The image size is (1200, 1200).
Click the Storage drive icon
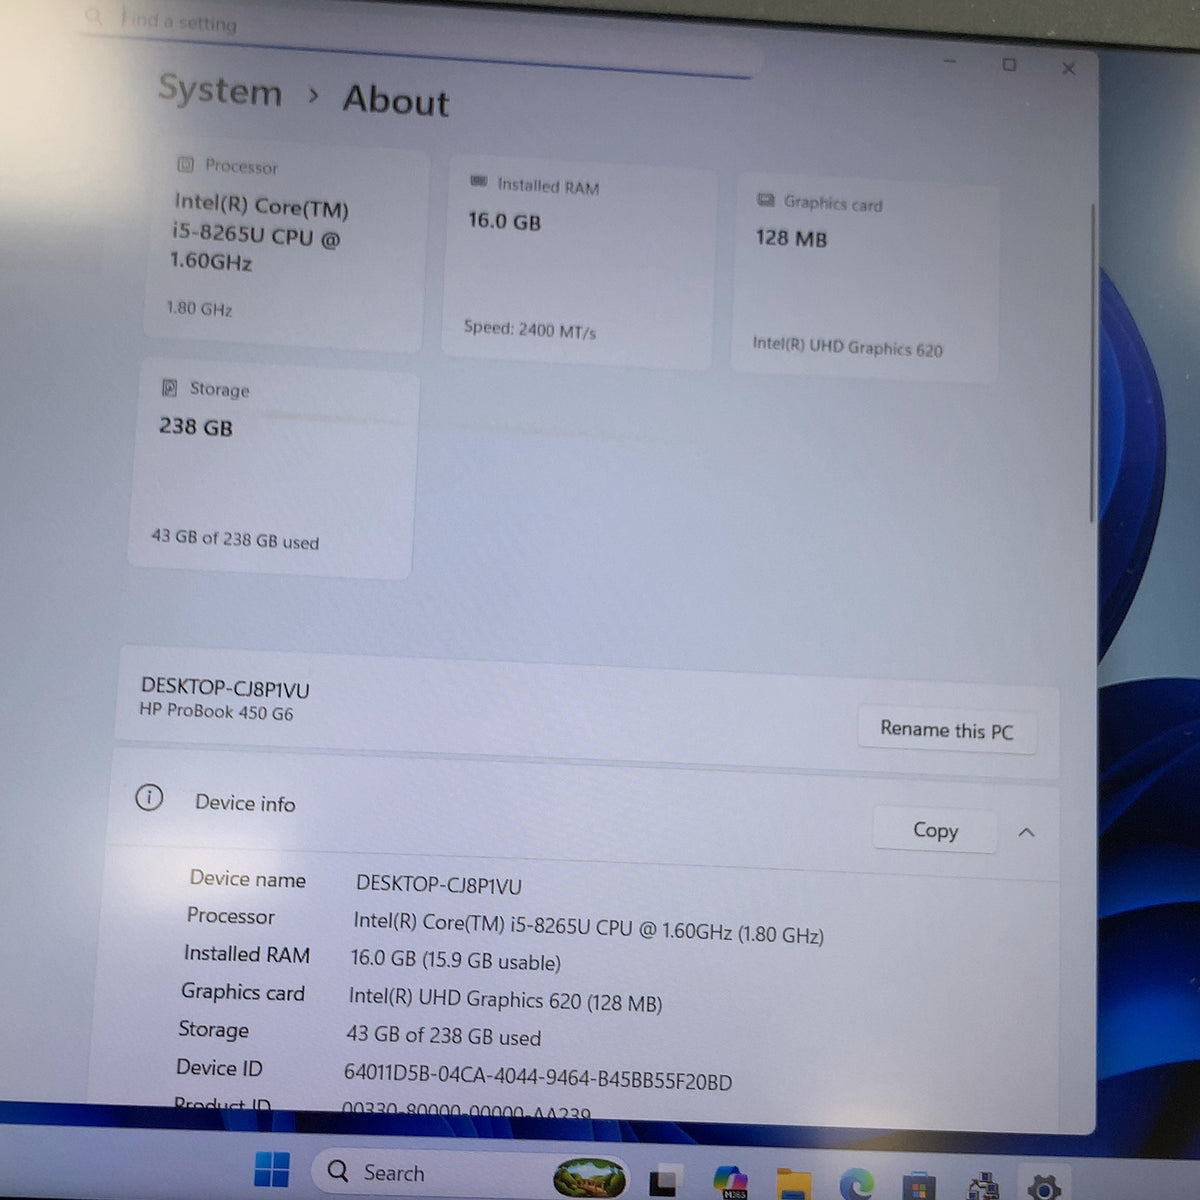pyautogui.click(x=170, y=387)
